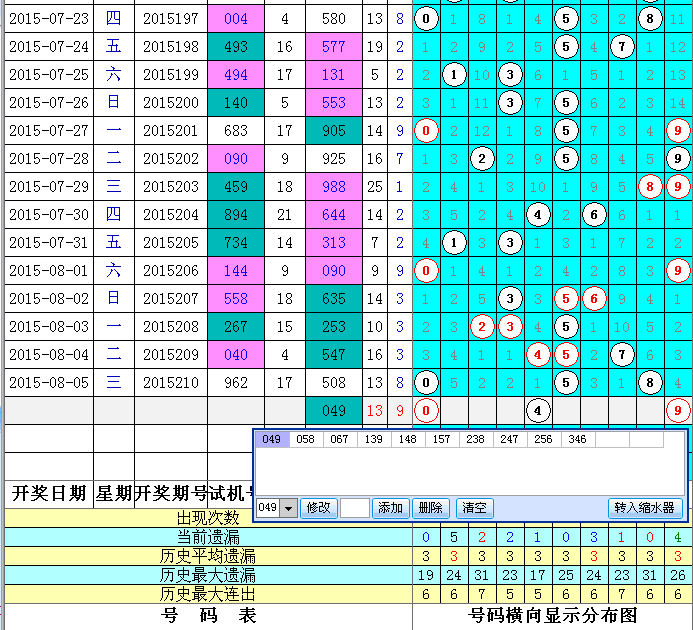This screenshot has height=630, width=693.
Task: Click the date cell 2015-08-05
Action: point(49,383)
